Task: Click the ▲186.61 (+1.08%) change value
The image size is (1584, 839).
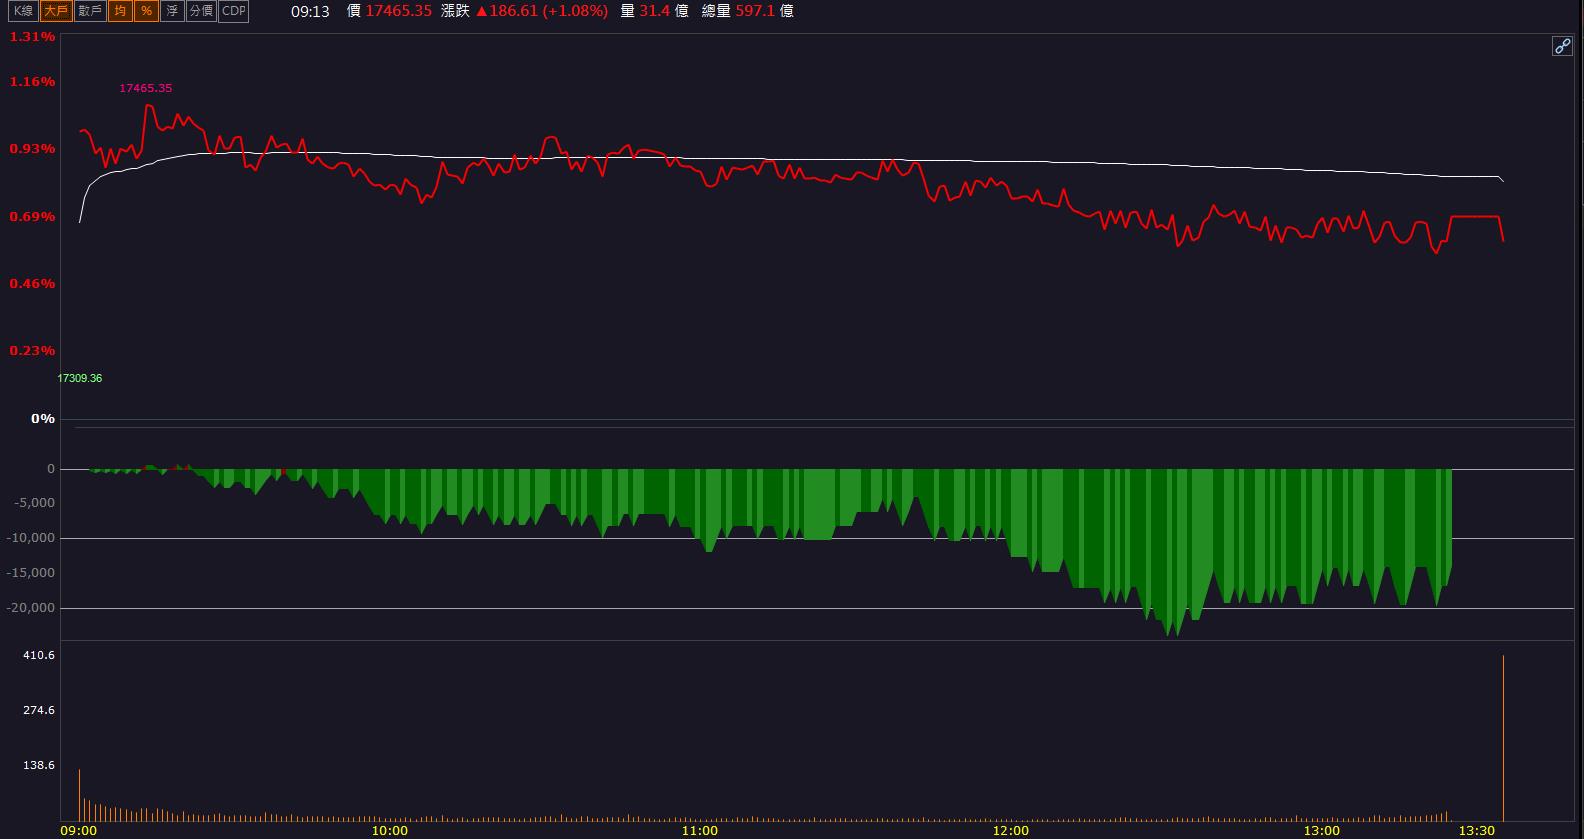Action: coord(541,11)
